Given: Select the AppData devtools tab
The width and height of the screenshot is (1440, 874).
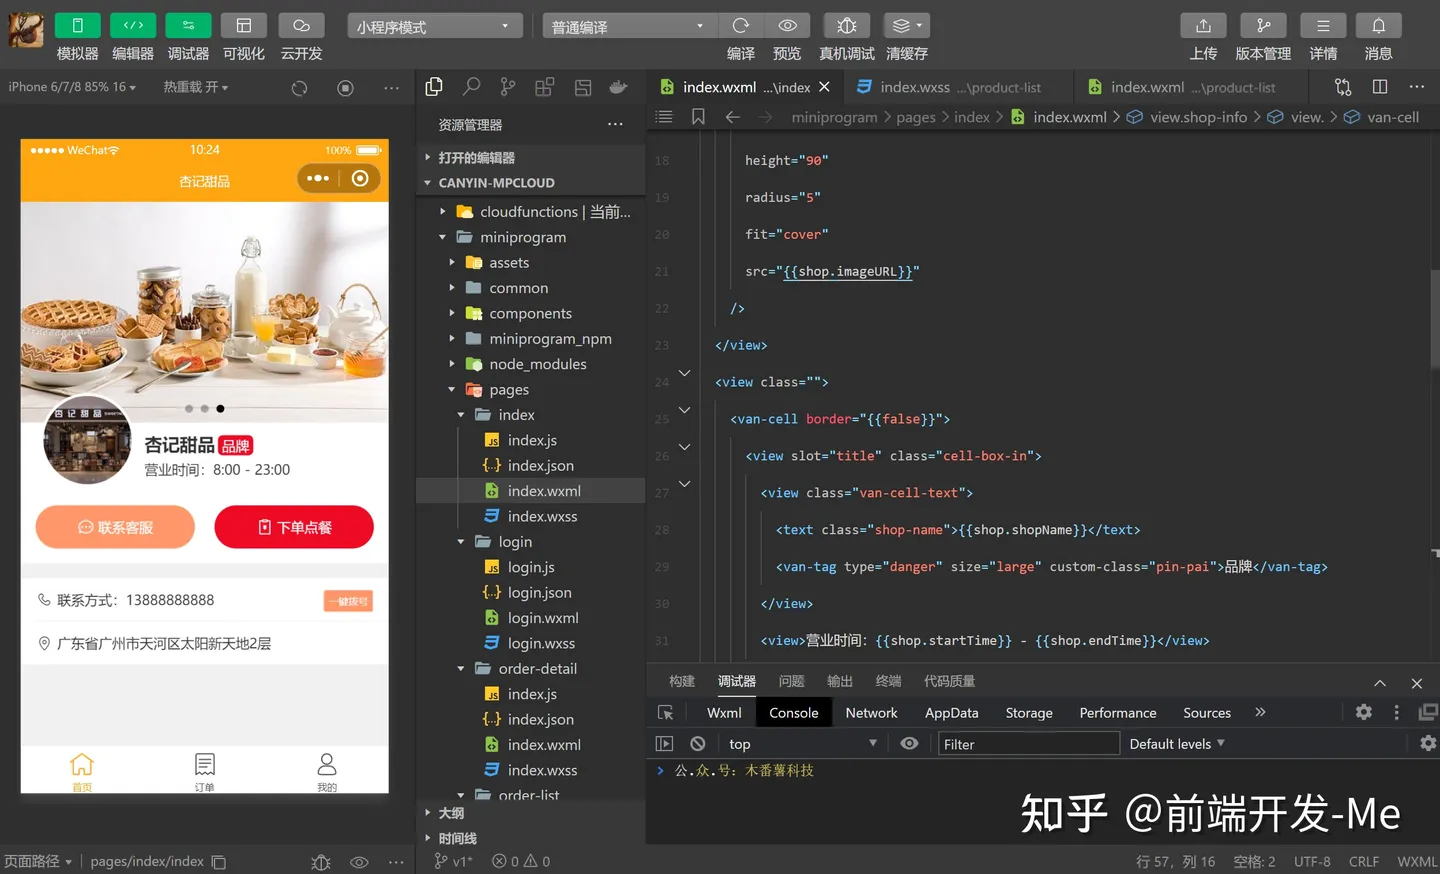Looking at the screenshot, I should pyautogui.click(x=951, y=713).
